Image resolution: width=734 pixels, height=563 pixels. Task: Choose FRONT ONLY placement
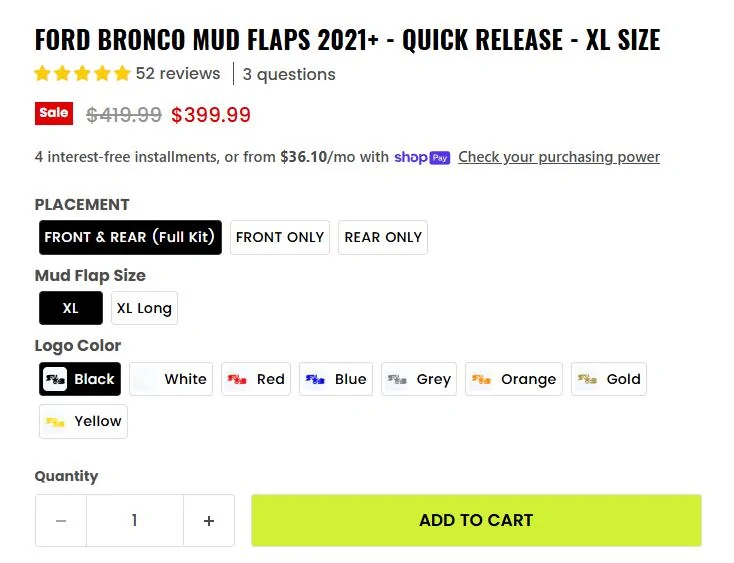280,237
